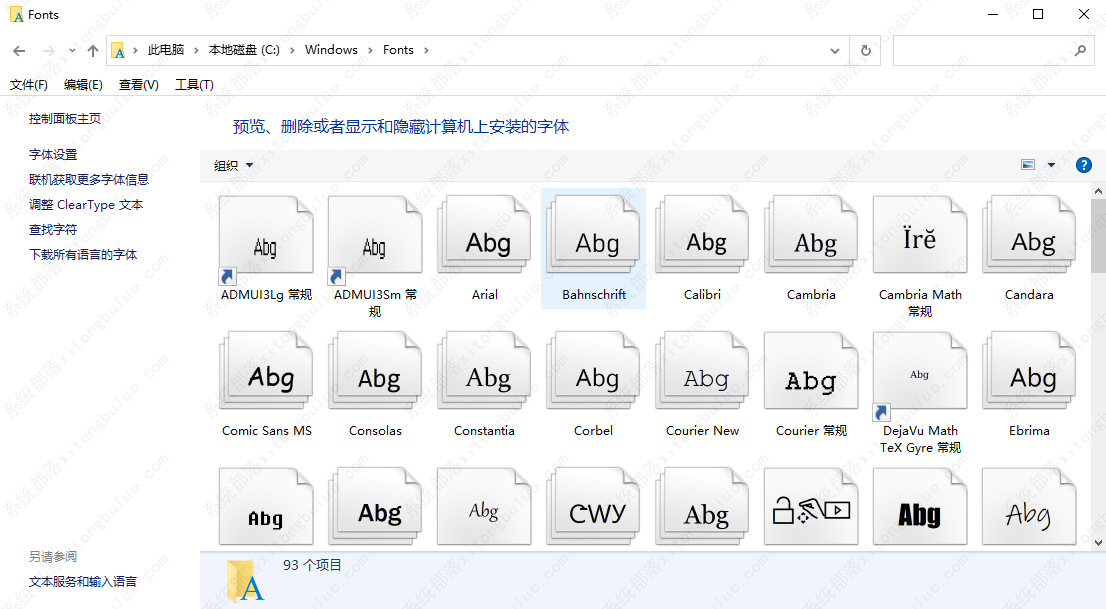Refresh the Fonts folder view

point(865,50)
